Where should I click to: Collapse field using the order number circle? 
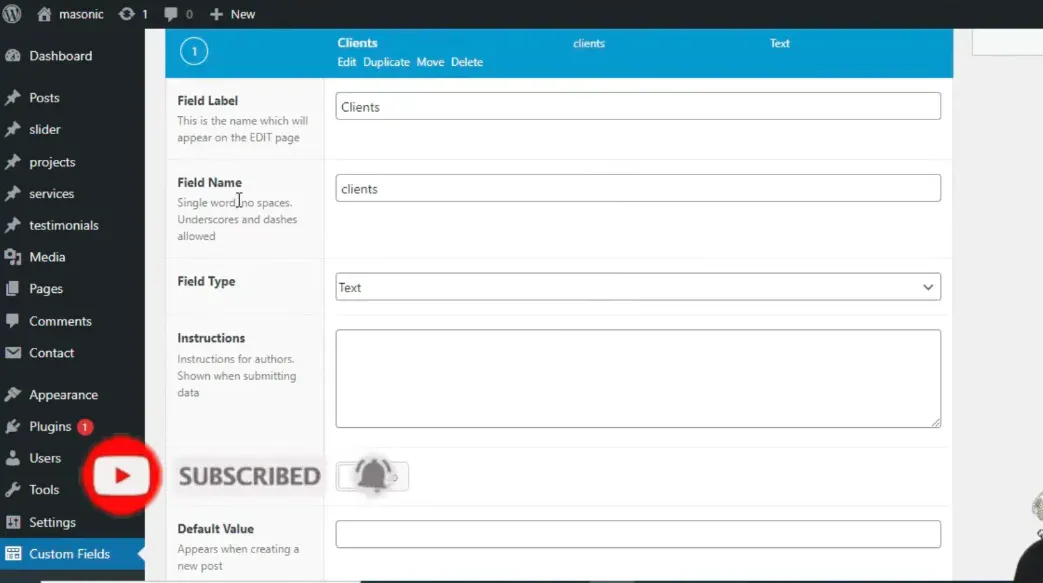coord(194,52)
